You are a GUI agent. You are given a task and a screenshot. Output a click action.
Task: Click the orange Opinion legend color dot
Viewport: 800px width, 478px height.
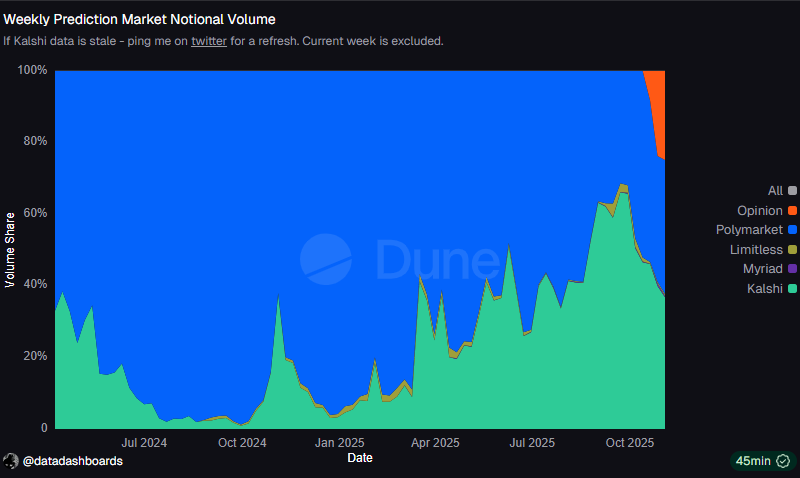(792, 210)
